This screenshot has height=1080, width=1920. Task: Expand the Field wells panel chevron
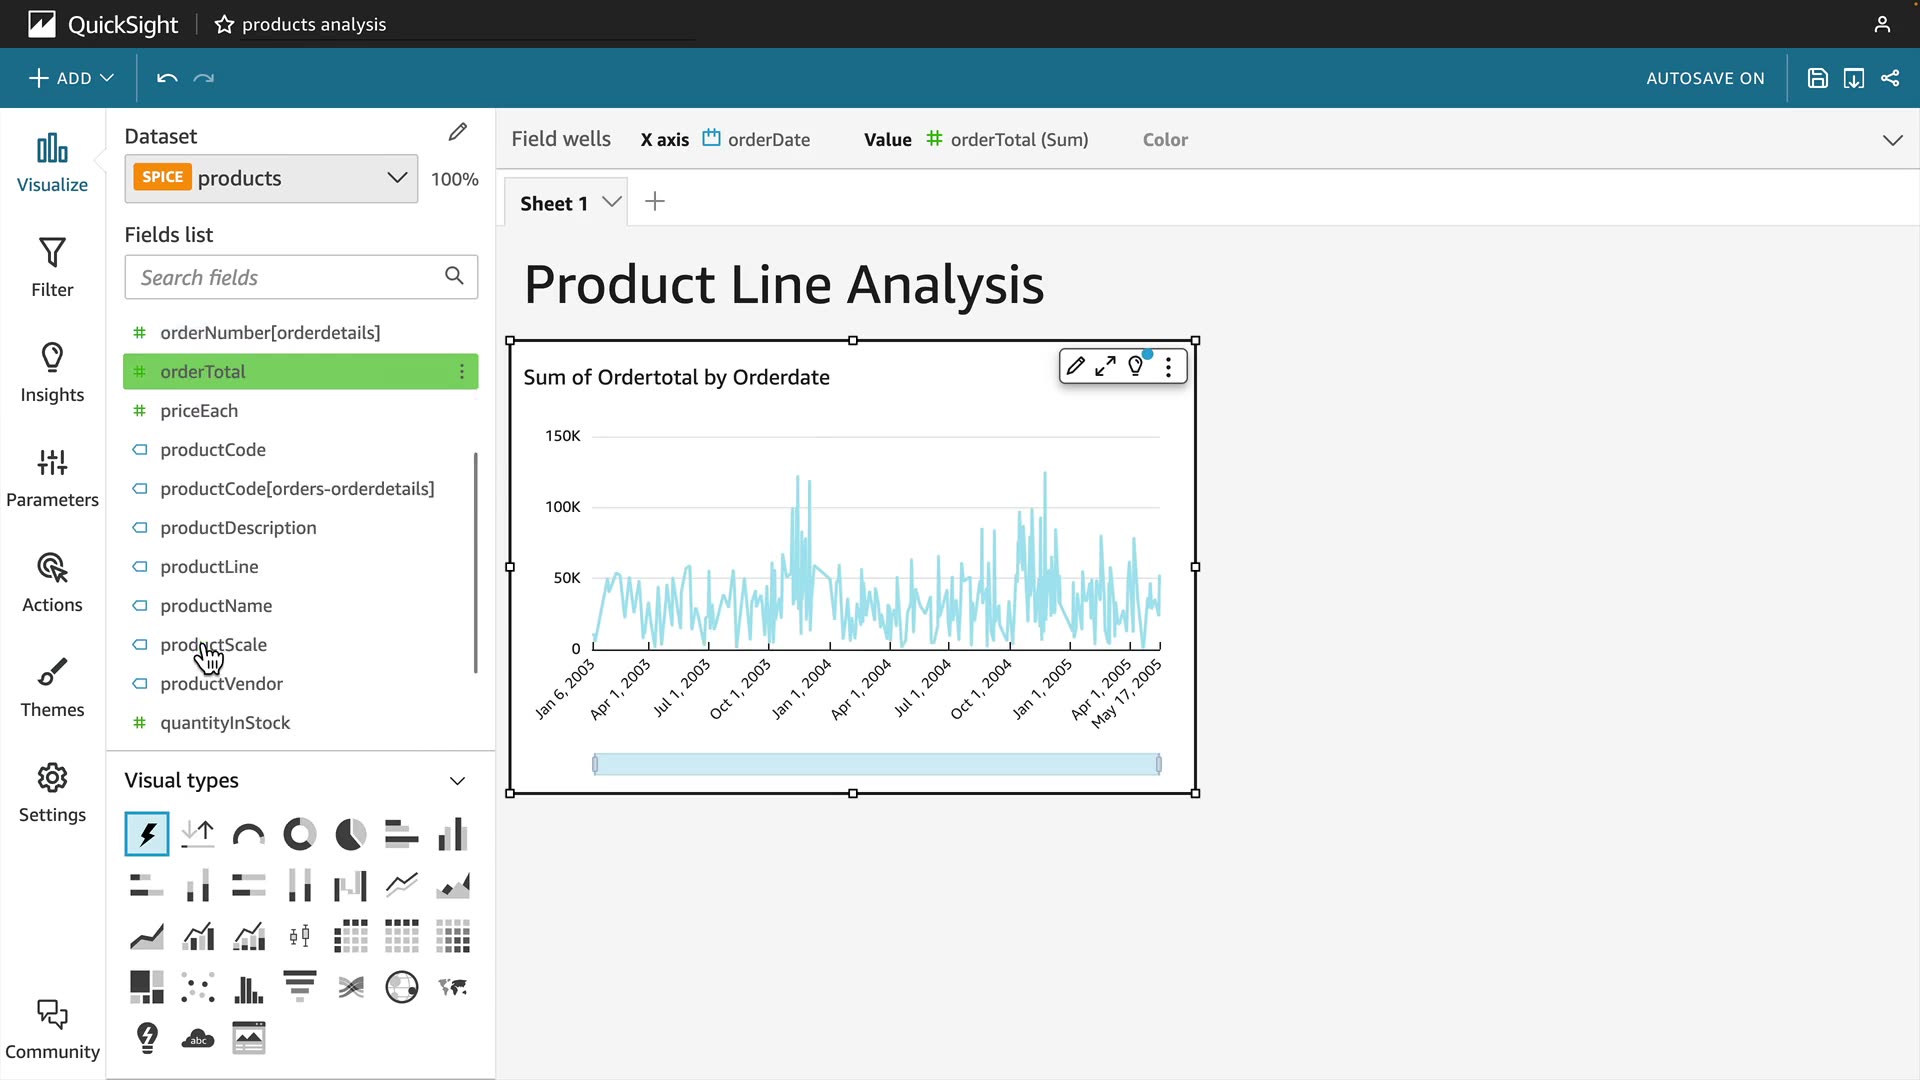1892,140
